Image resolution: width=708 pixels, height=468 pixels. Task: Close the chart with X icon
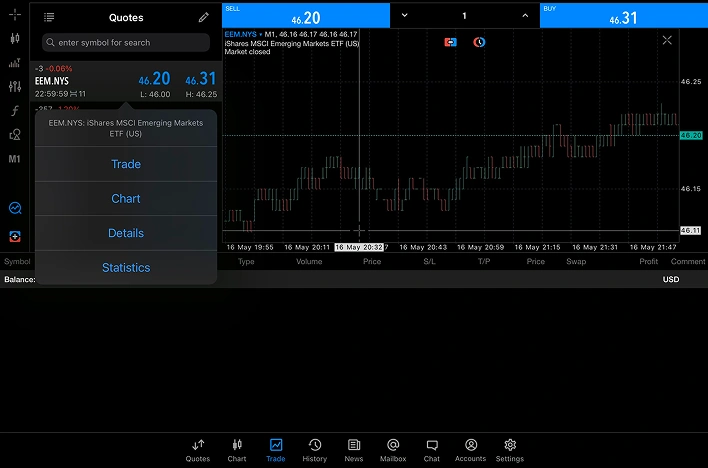[667, 40]
